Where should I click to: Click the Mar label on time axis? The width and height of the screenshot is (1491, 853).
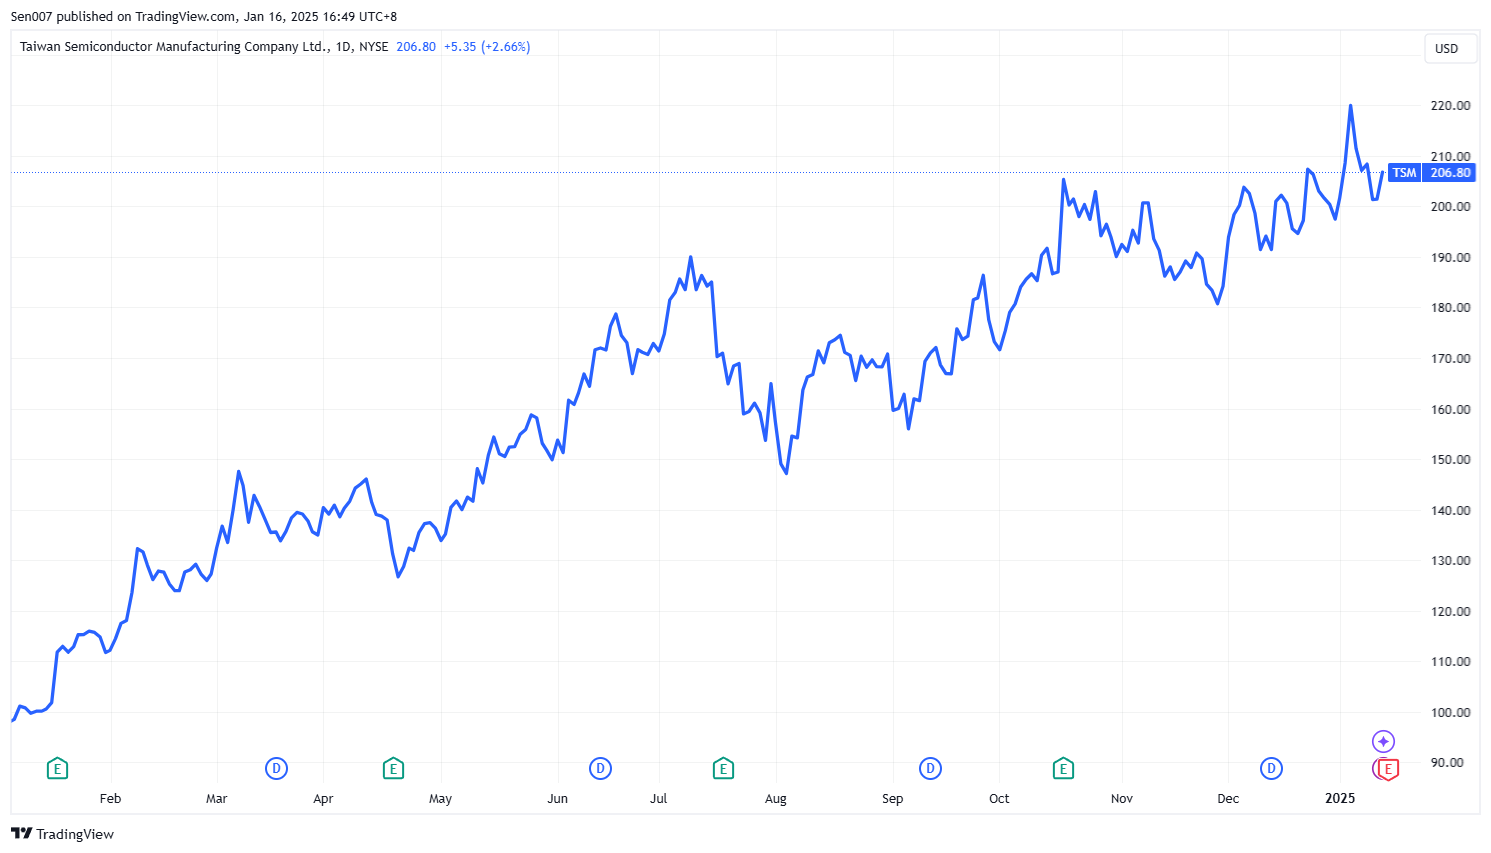point(216,798)
